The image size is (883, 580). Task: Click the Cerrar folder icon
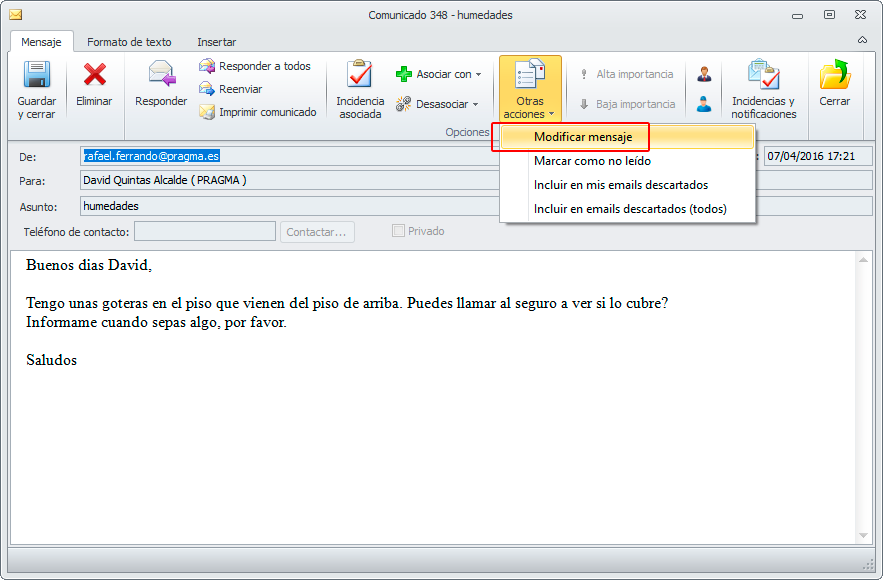835,74
